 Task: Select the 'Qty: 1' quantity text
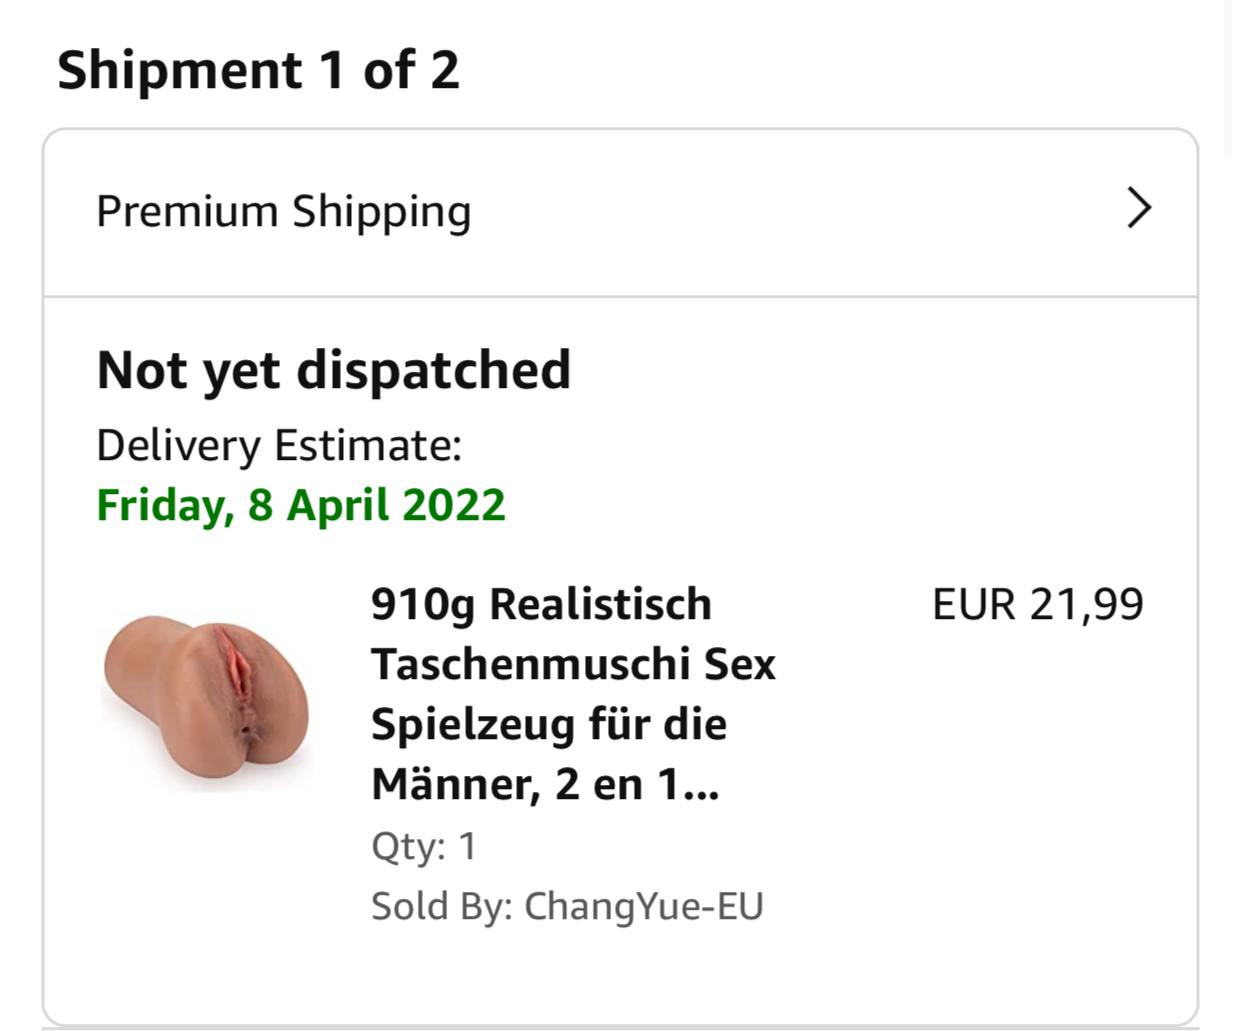coord(424,846)
